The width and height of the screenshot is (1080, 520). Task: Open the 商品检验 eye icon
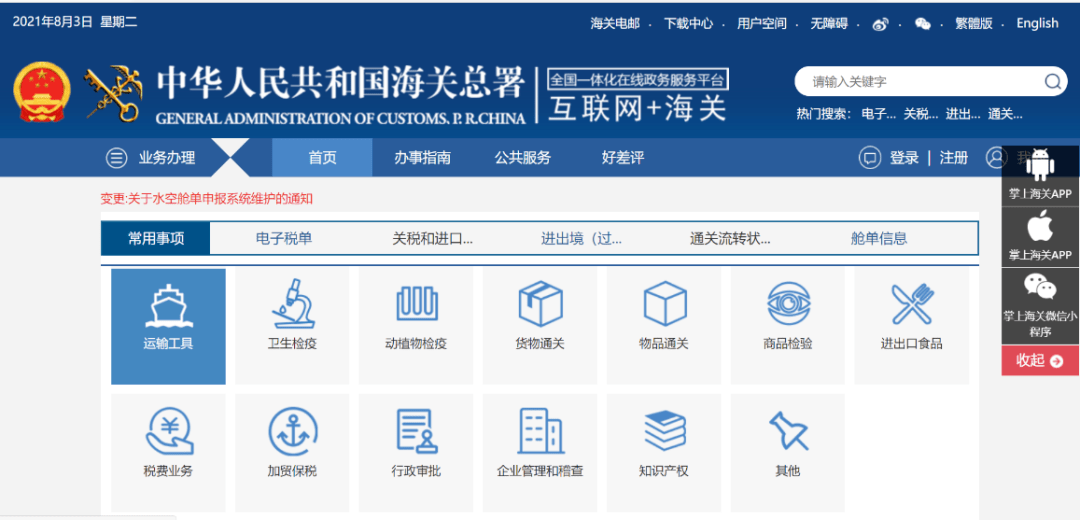pyautogui.click(x=789, y=304)
